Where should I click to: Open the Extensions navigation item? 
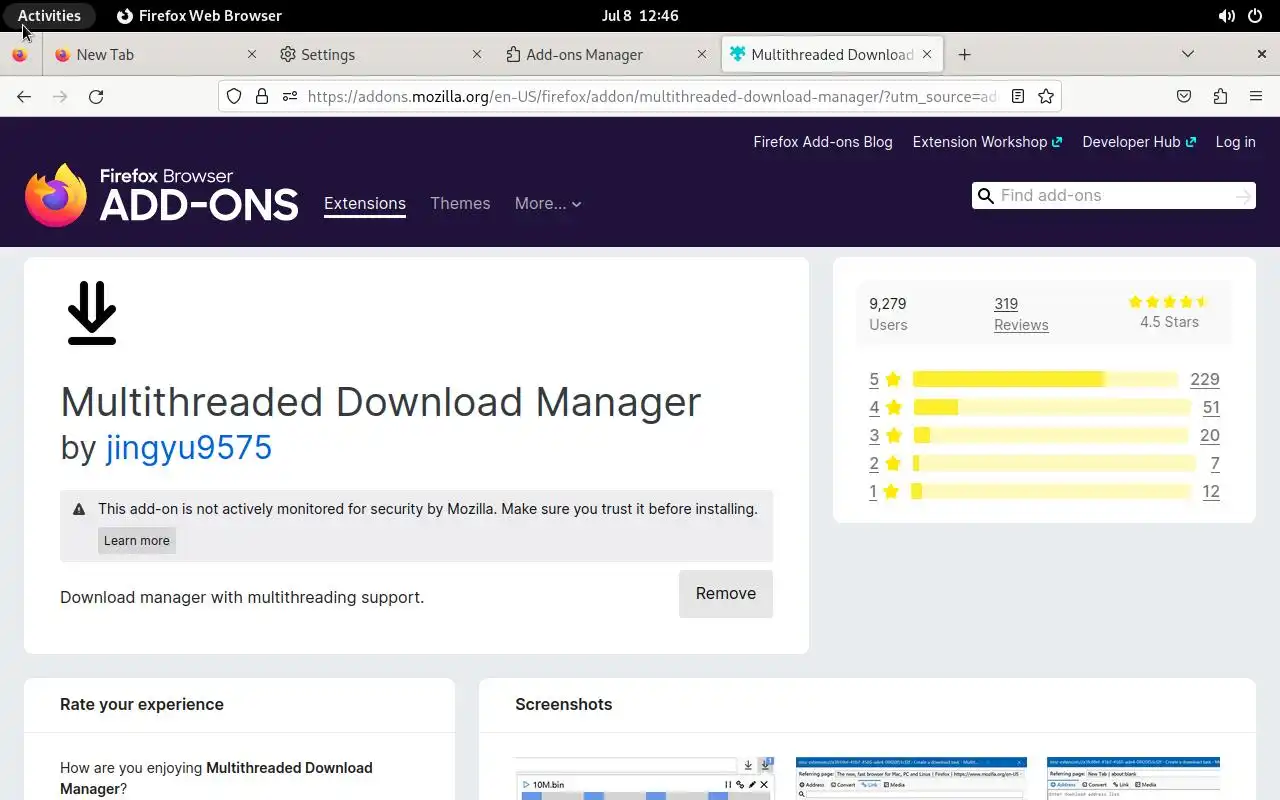pyautogui.click(x=365, y=204)
